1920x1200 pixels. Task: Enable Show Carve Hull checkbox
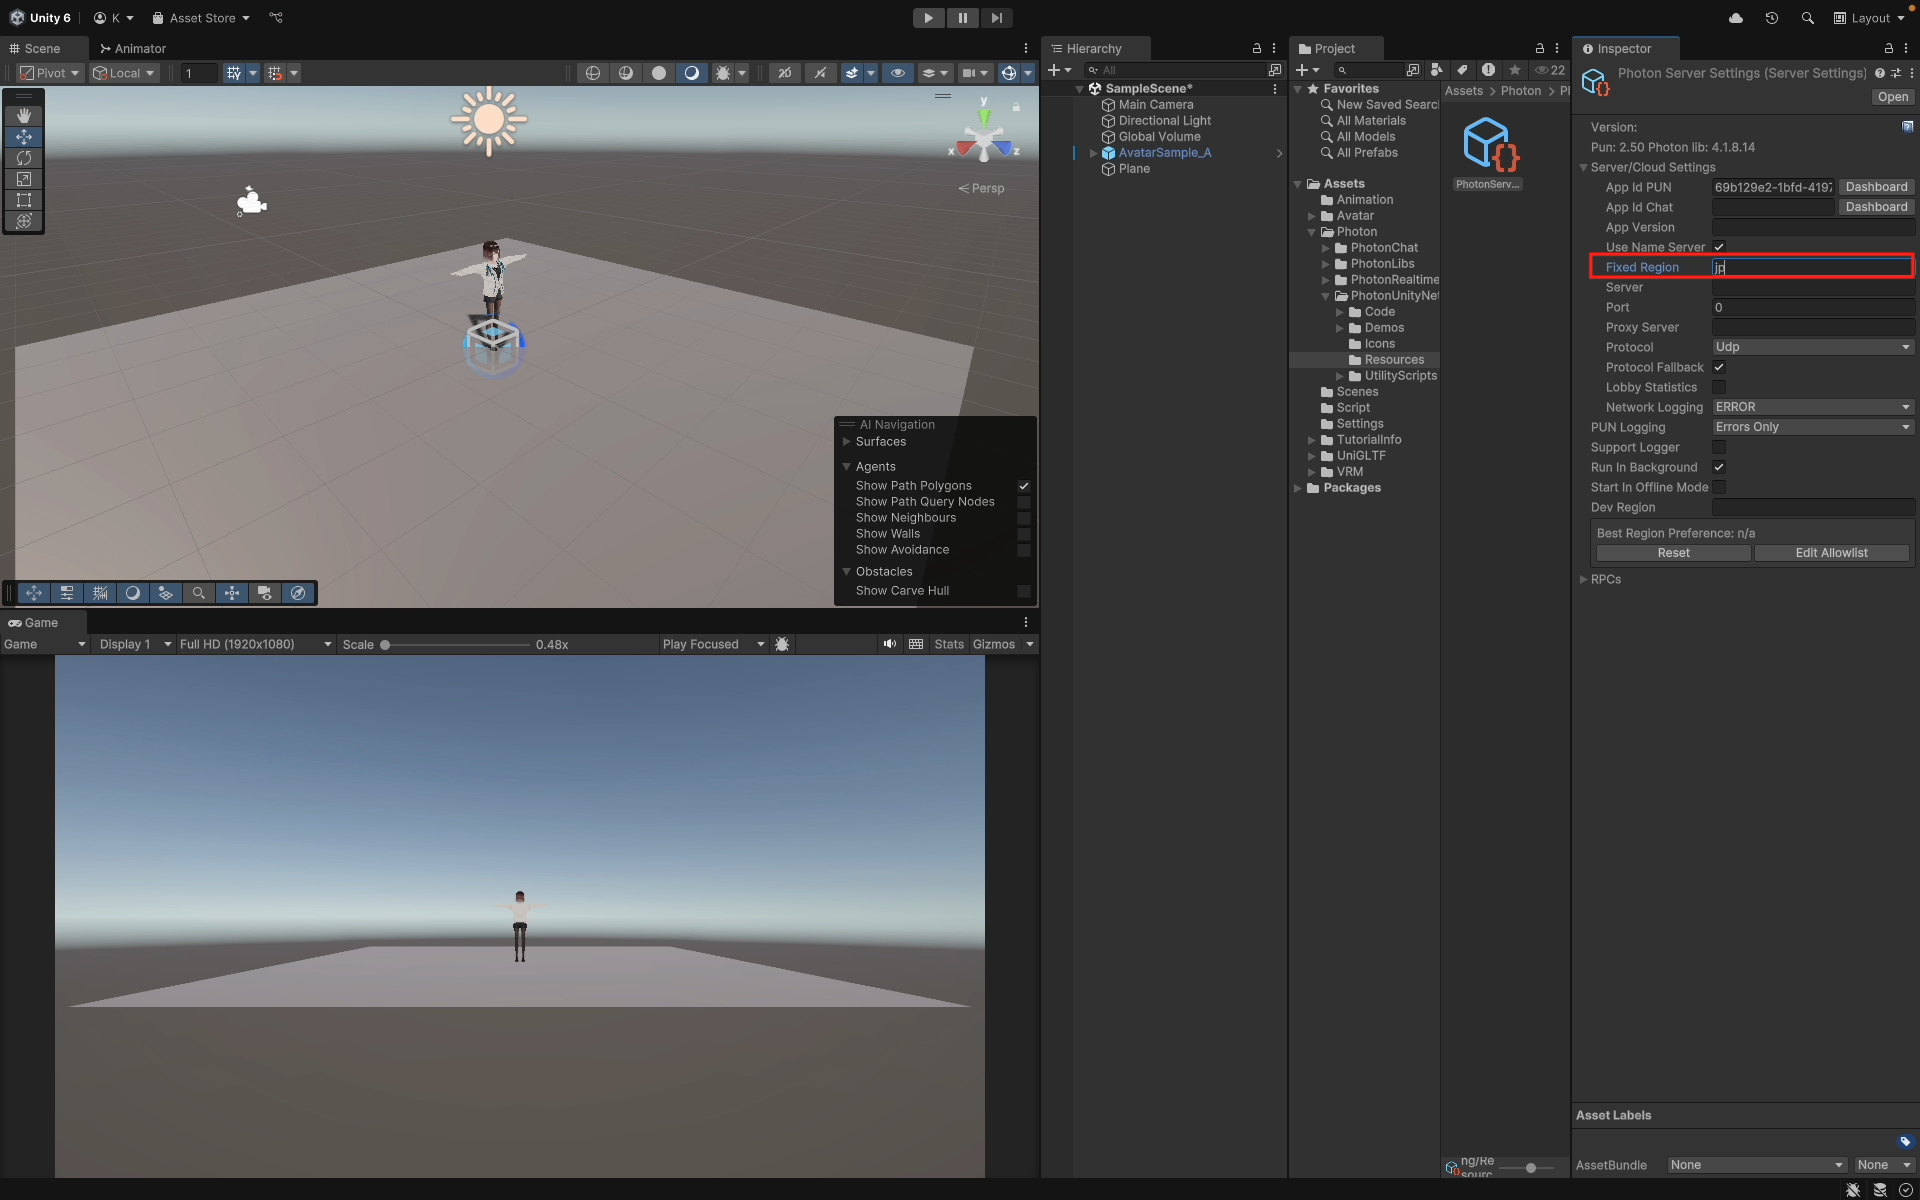tap(1024, 591)
